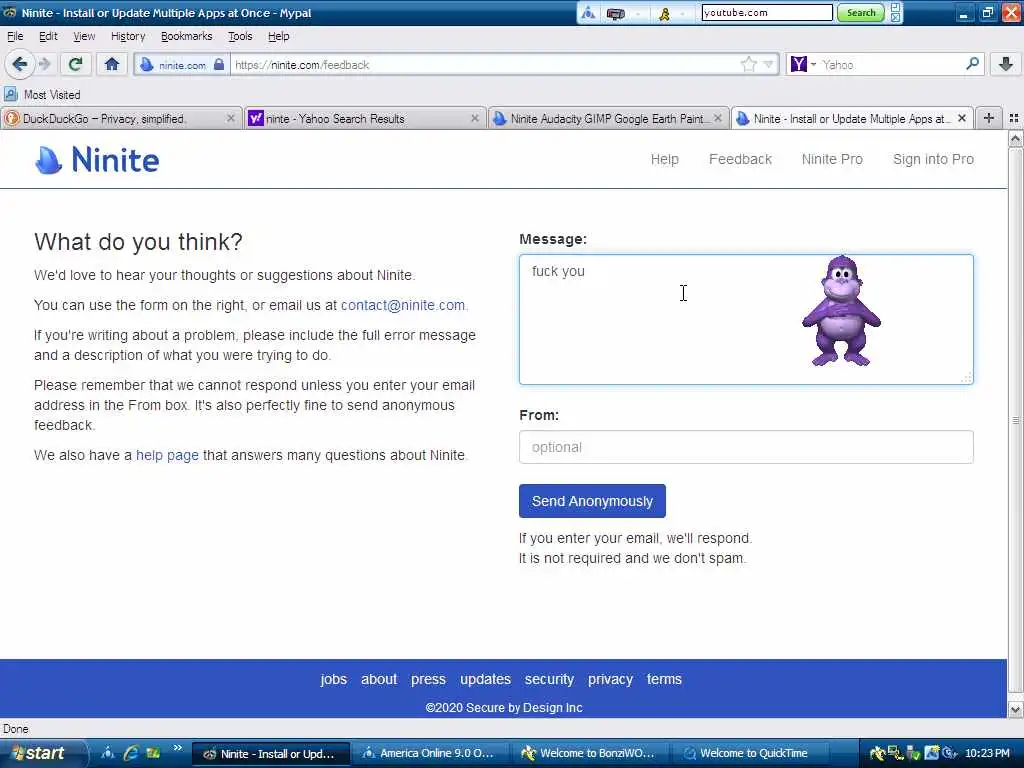
Task: Click the Forward navigation arrow
Action: [44, 64]
